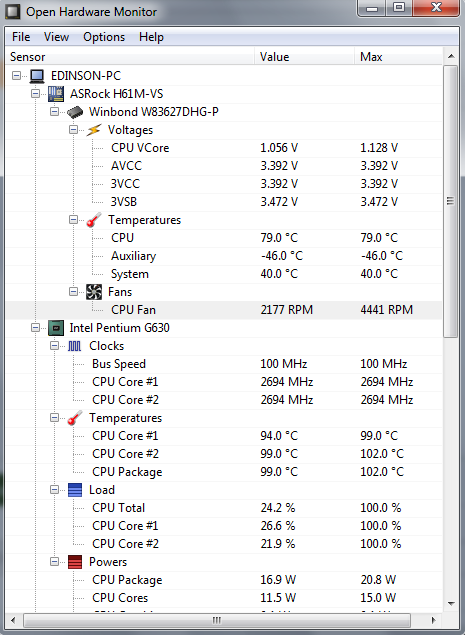Image resolution: width=465 pixels, height=635 pixels.
Task: Click the 26.6 % load value
Action: click(278, 526)
